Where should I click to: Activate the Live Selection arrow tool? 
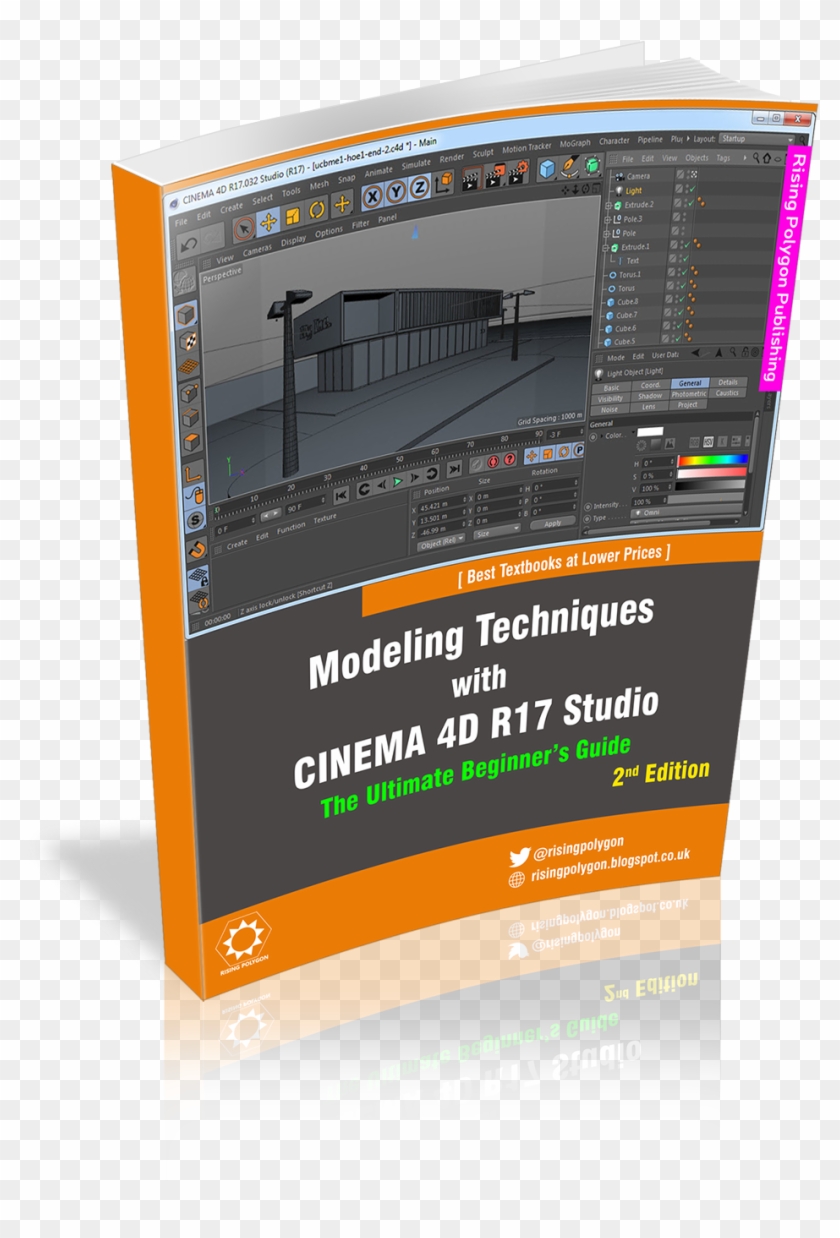[245, 228]
